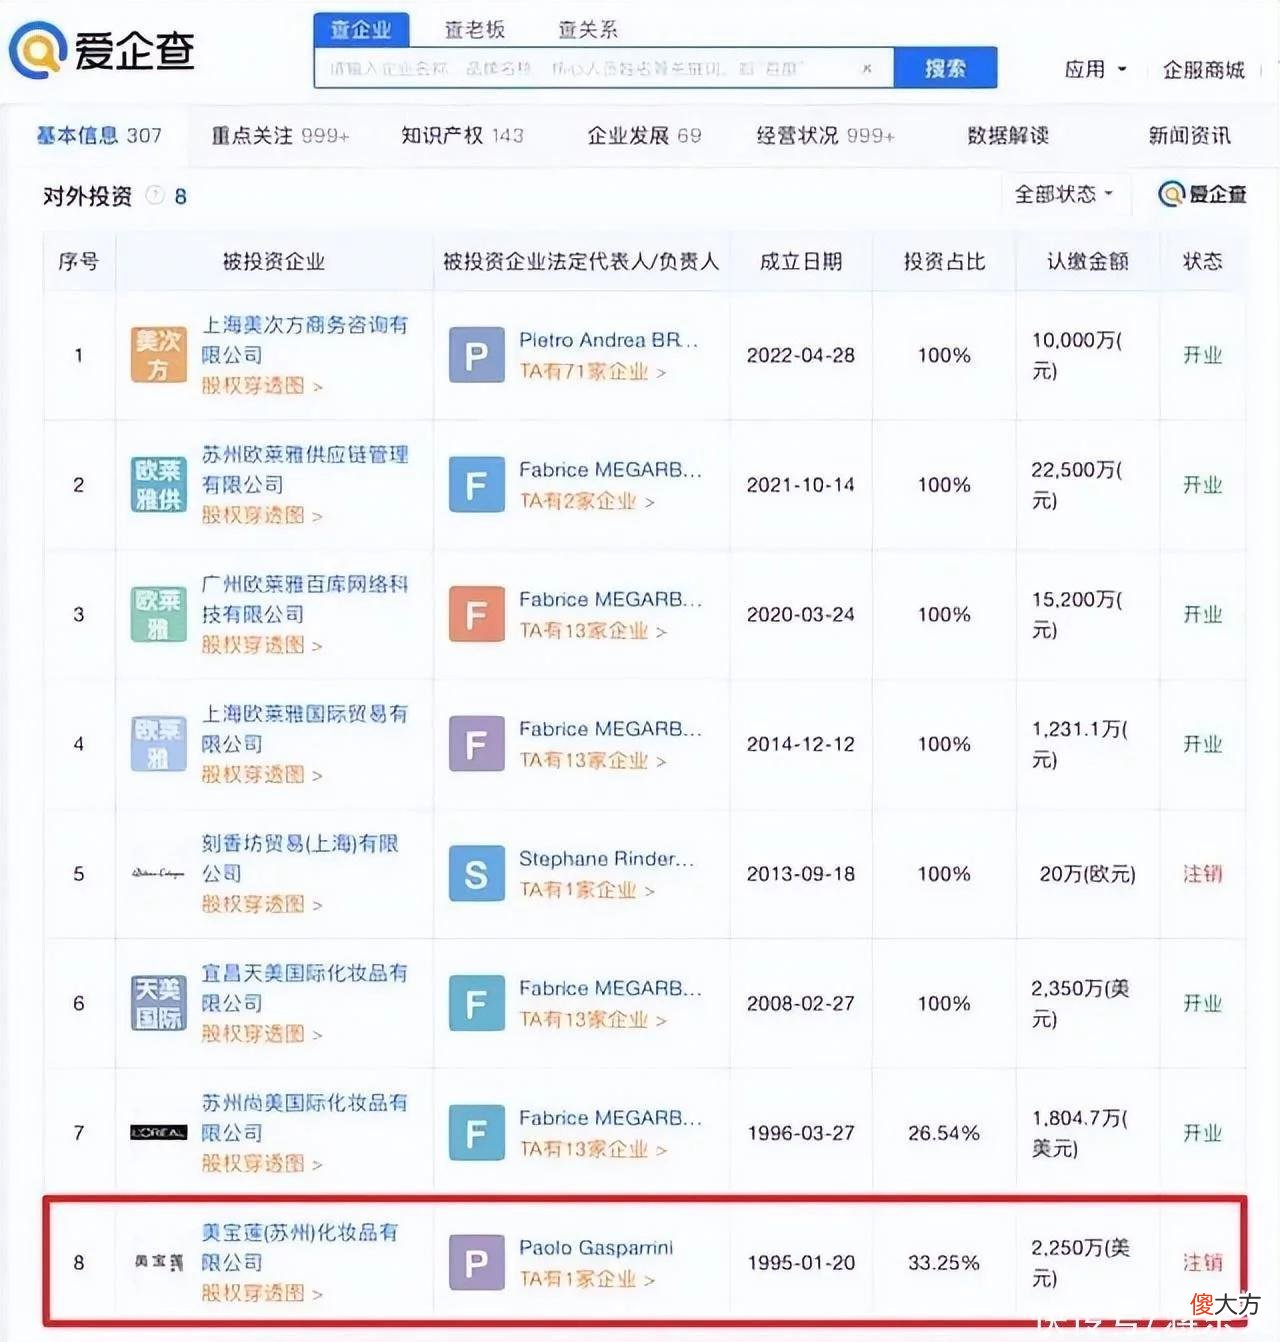Open the 知识产权 143 tab
The height and width of the screenshot is (1342, 1280).
pyautogui.click(x=462, y=135)
